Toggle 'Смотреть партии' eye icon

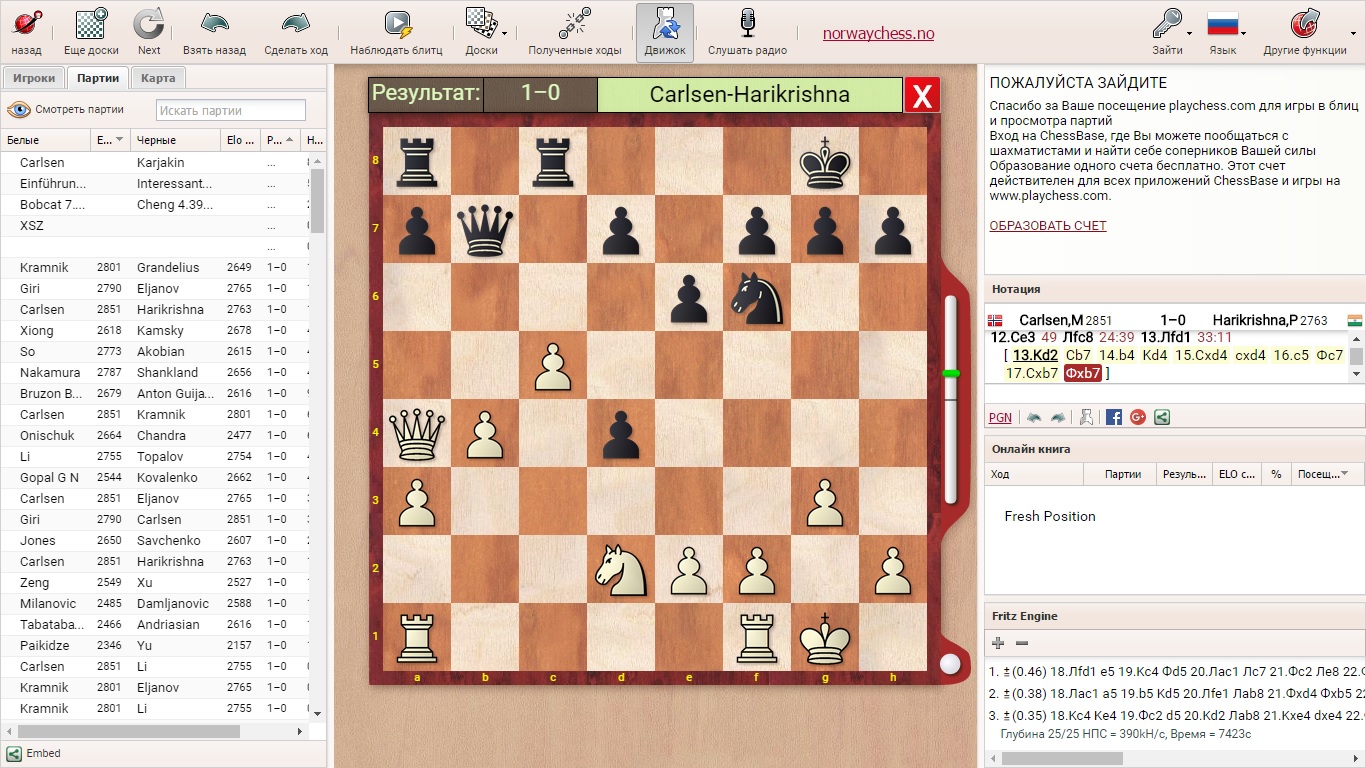tap(18, 110)
